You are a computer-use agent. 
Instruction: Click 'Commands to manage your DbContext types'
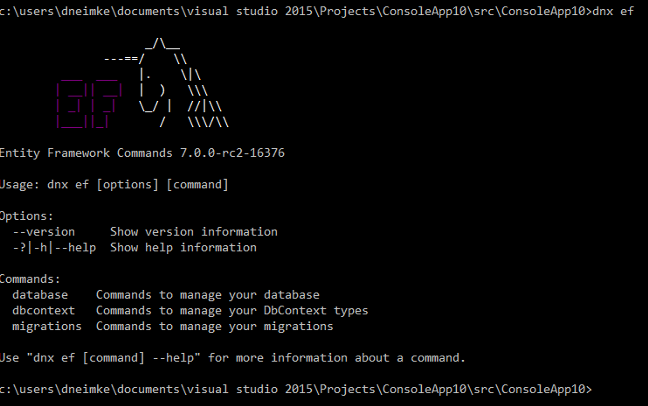point(232,310)
